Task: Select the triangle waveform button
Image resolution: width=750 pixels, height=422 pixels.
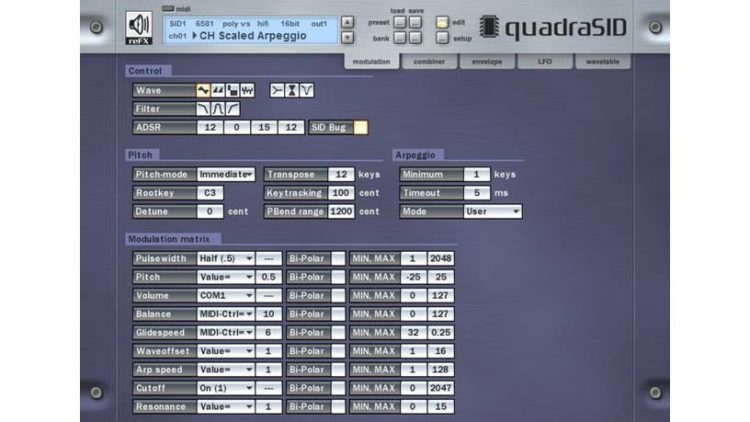Action: (203, 90)
